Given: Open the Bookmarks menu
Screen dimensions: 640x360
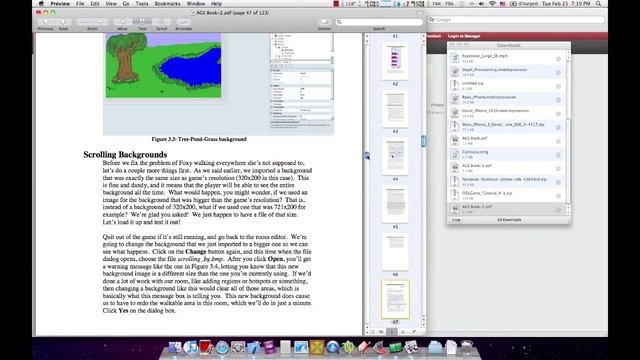Looking at the screenshot, I should pos(167,3).
